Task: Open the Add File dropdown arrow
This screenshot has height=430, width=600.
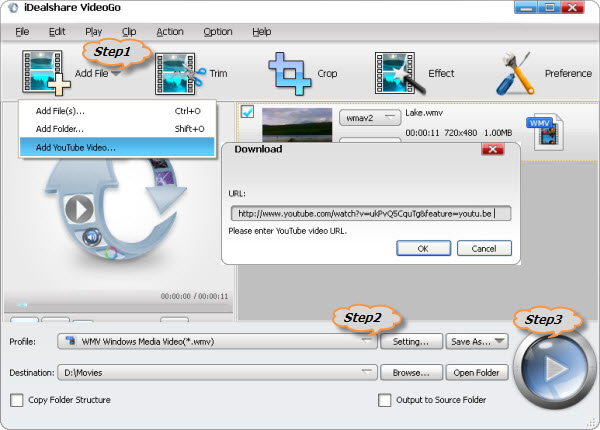Action: (116, 73)
